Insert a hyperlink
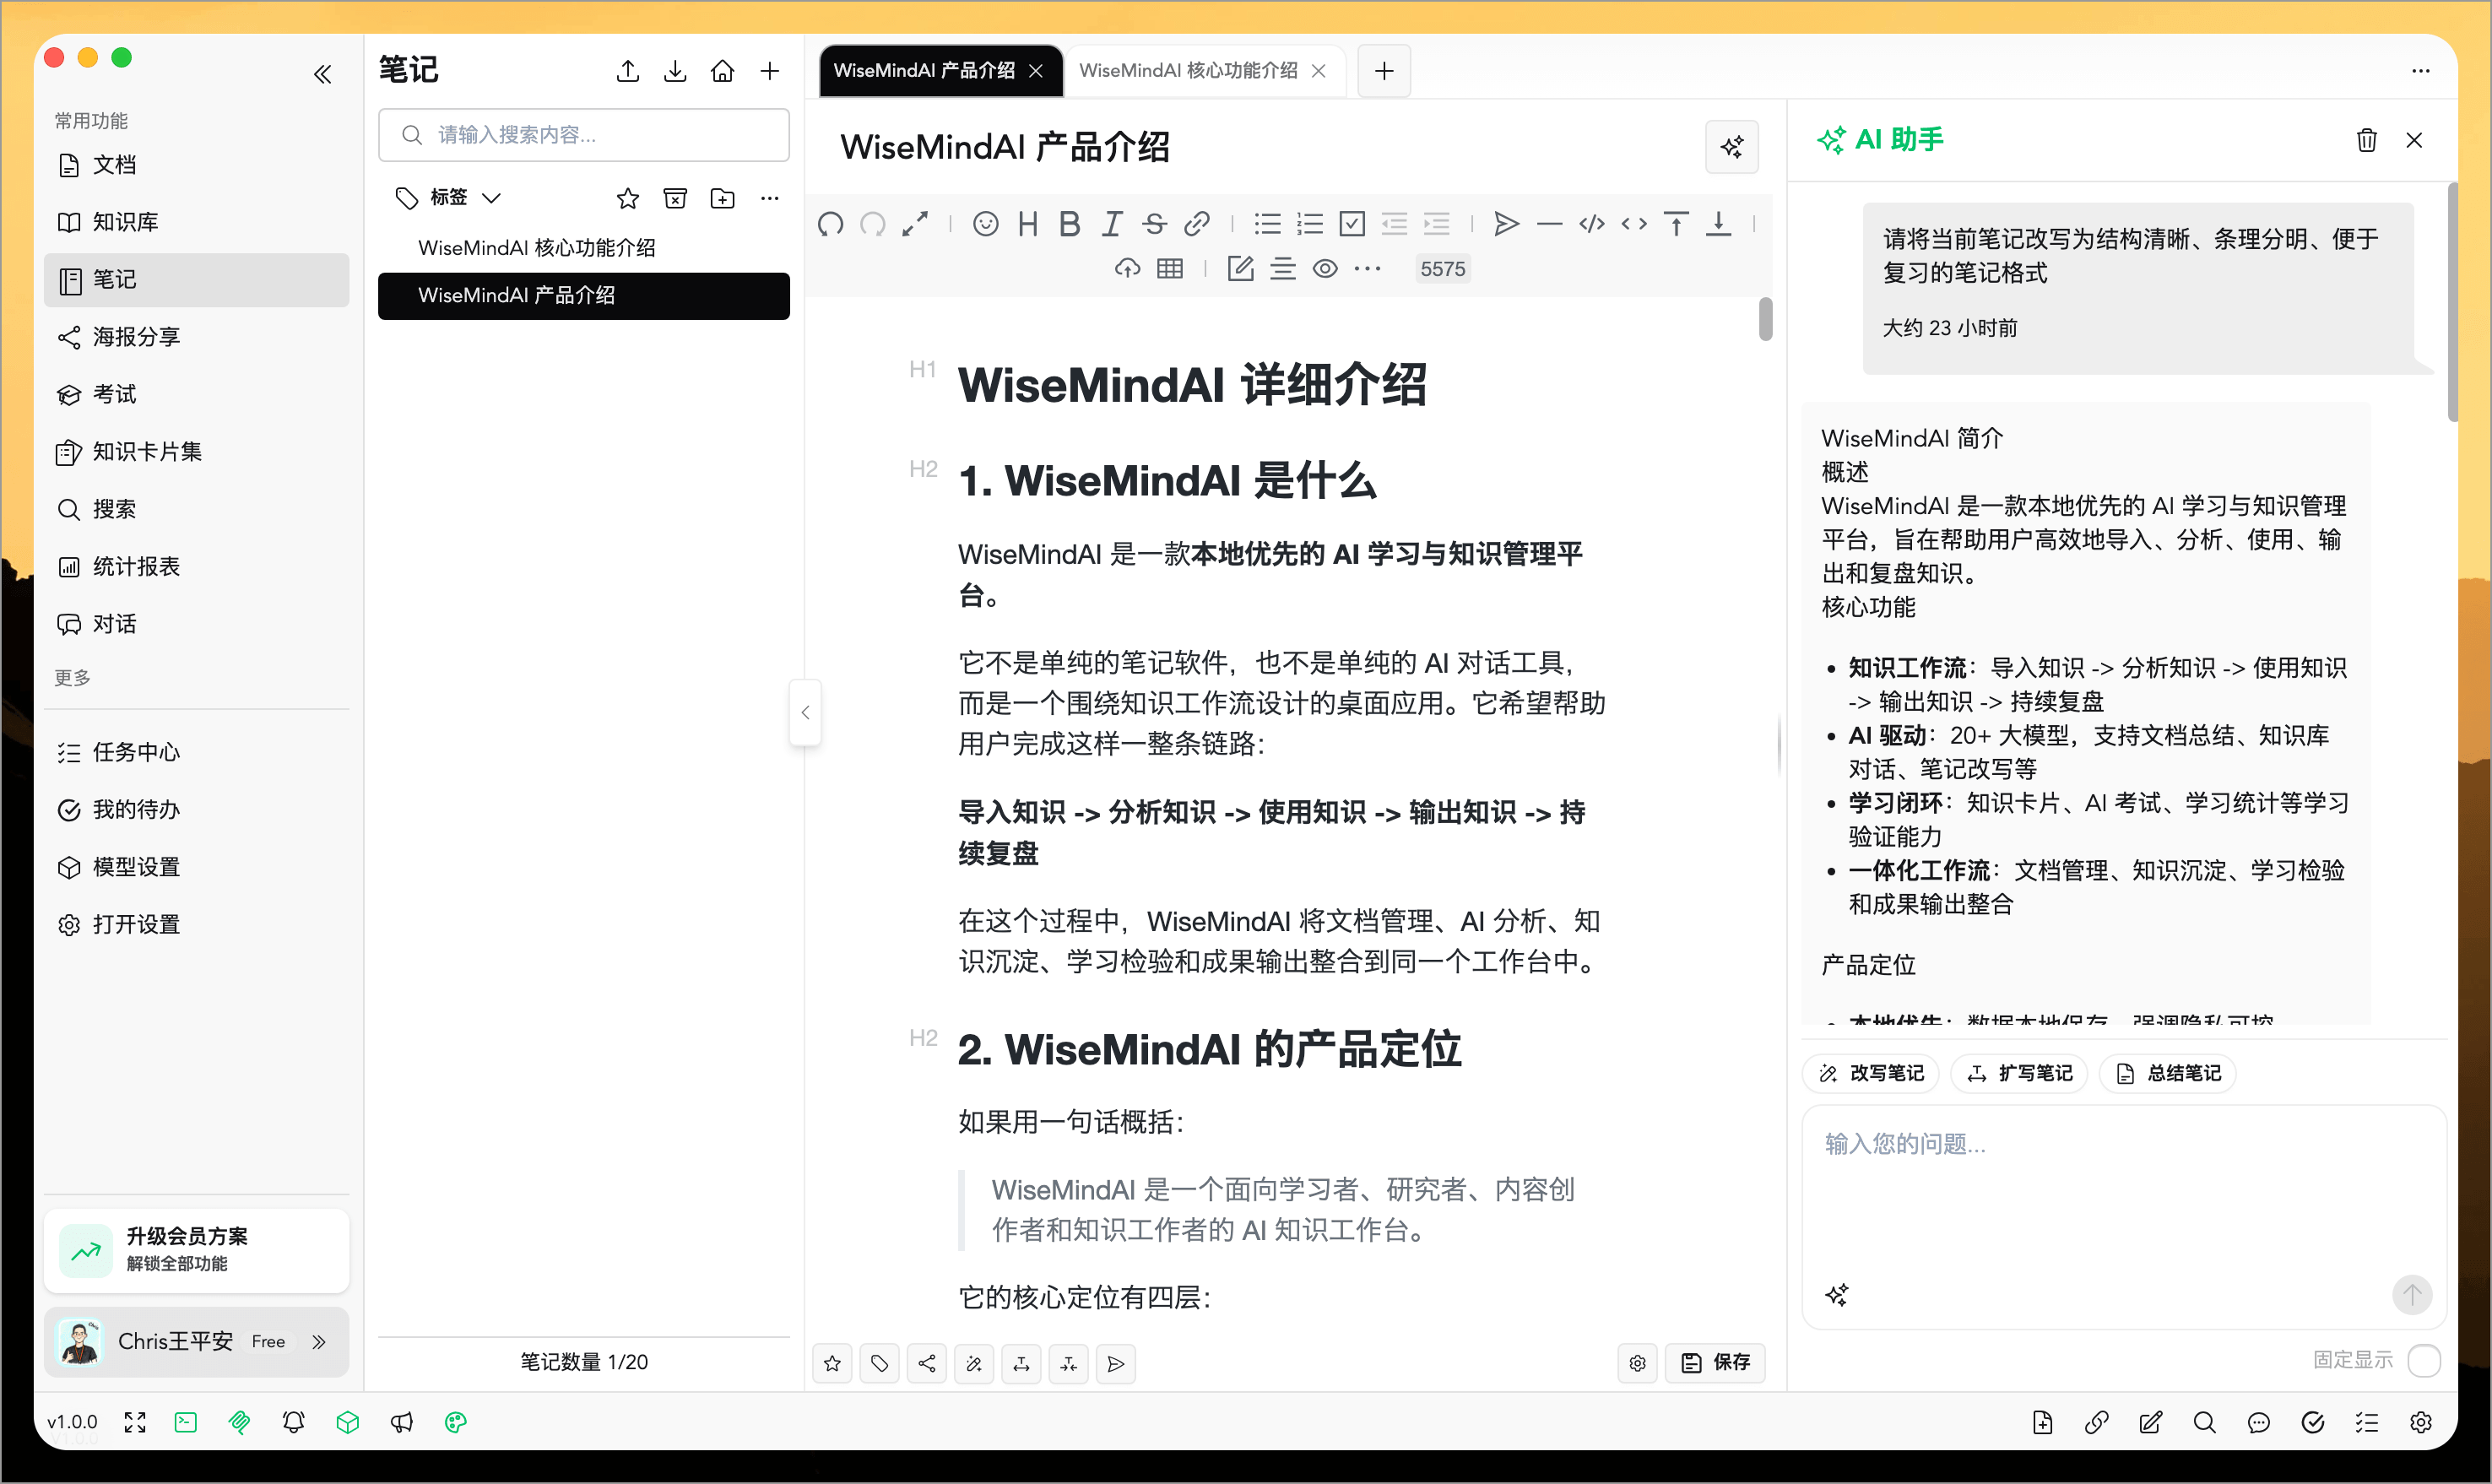2492x1484 pixels. point(1196,224)
